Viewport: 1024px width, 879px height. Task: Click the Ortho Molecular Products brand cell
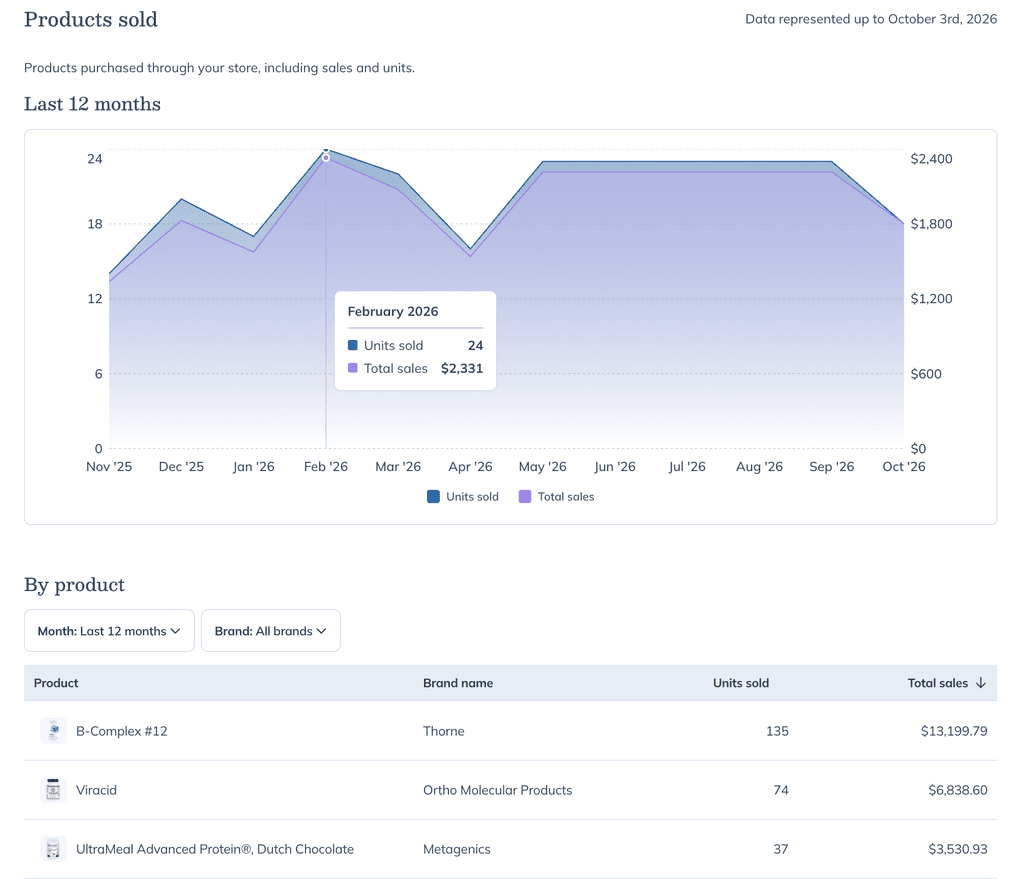point(498,790)
